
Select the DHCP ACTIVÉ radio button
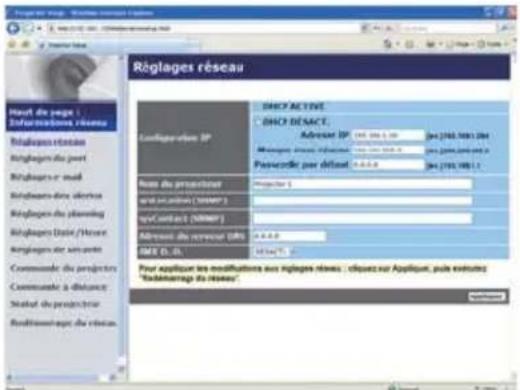point(257,107)
